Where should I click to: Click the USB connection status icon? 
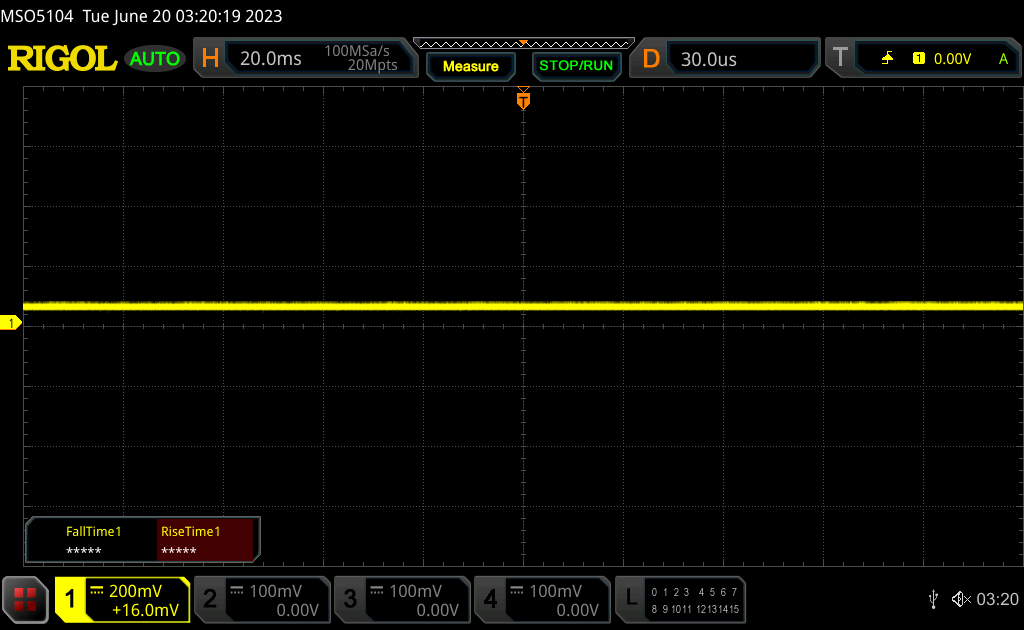pos(933,599)
